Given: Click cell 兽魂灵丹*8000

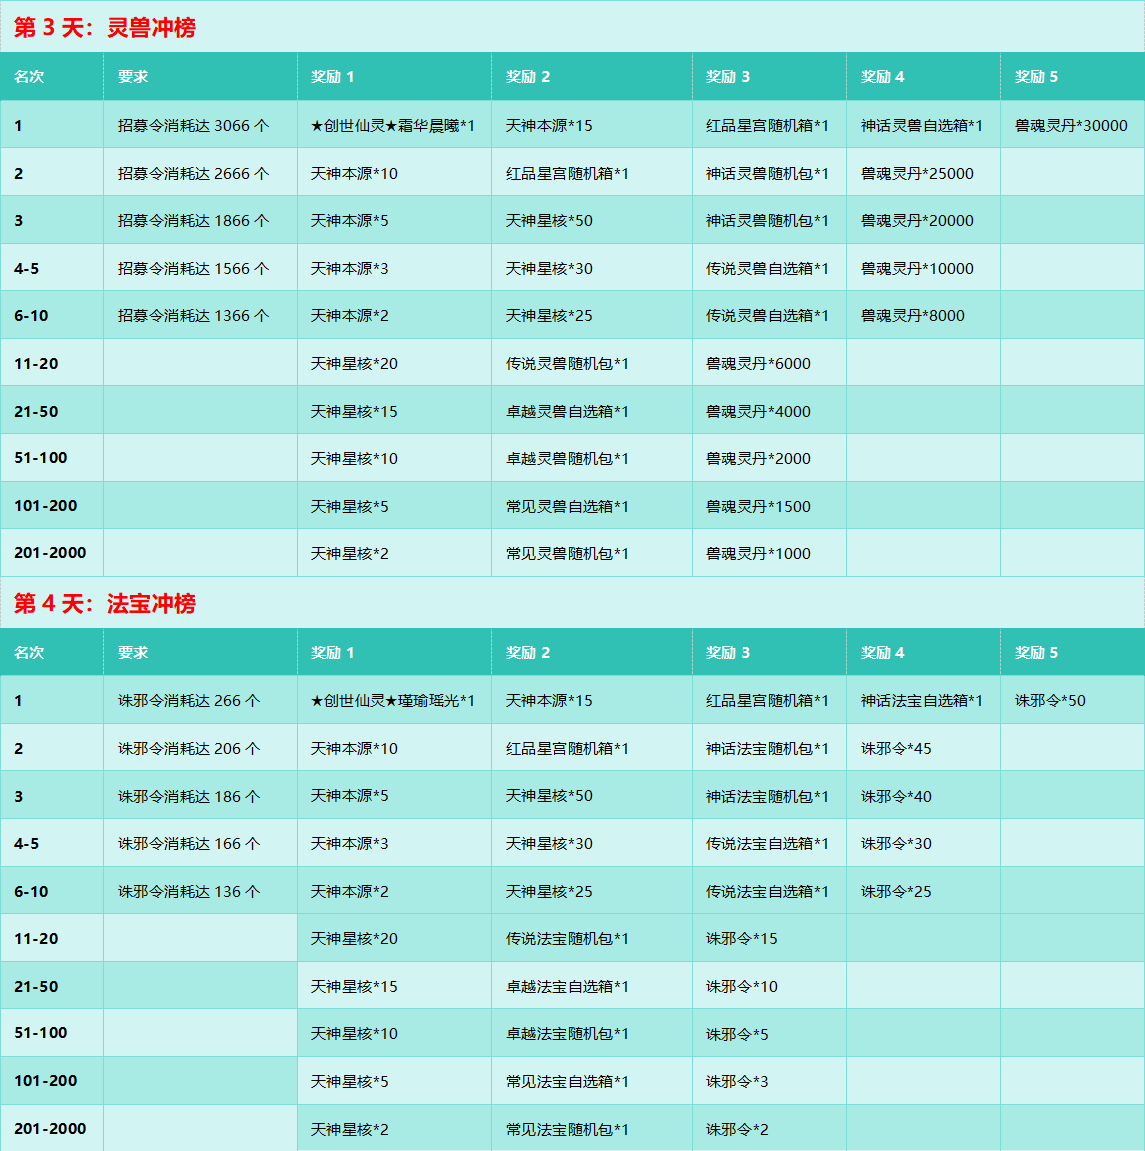Looking at the screenshot, I should (913, 316).
